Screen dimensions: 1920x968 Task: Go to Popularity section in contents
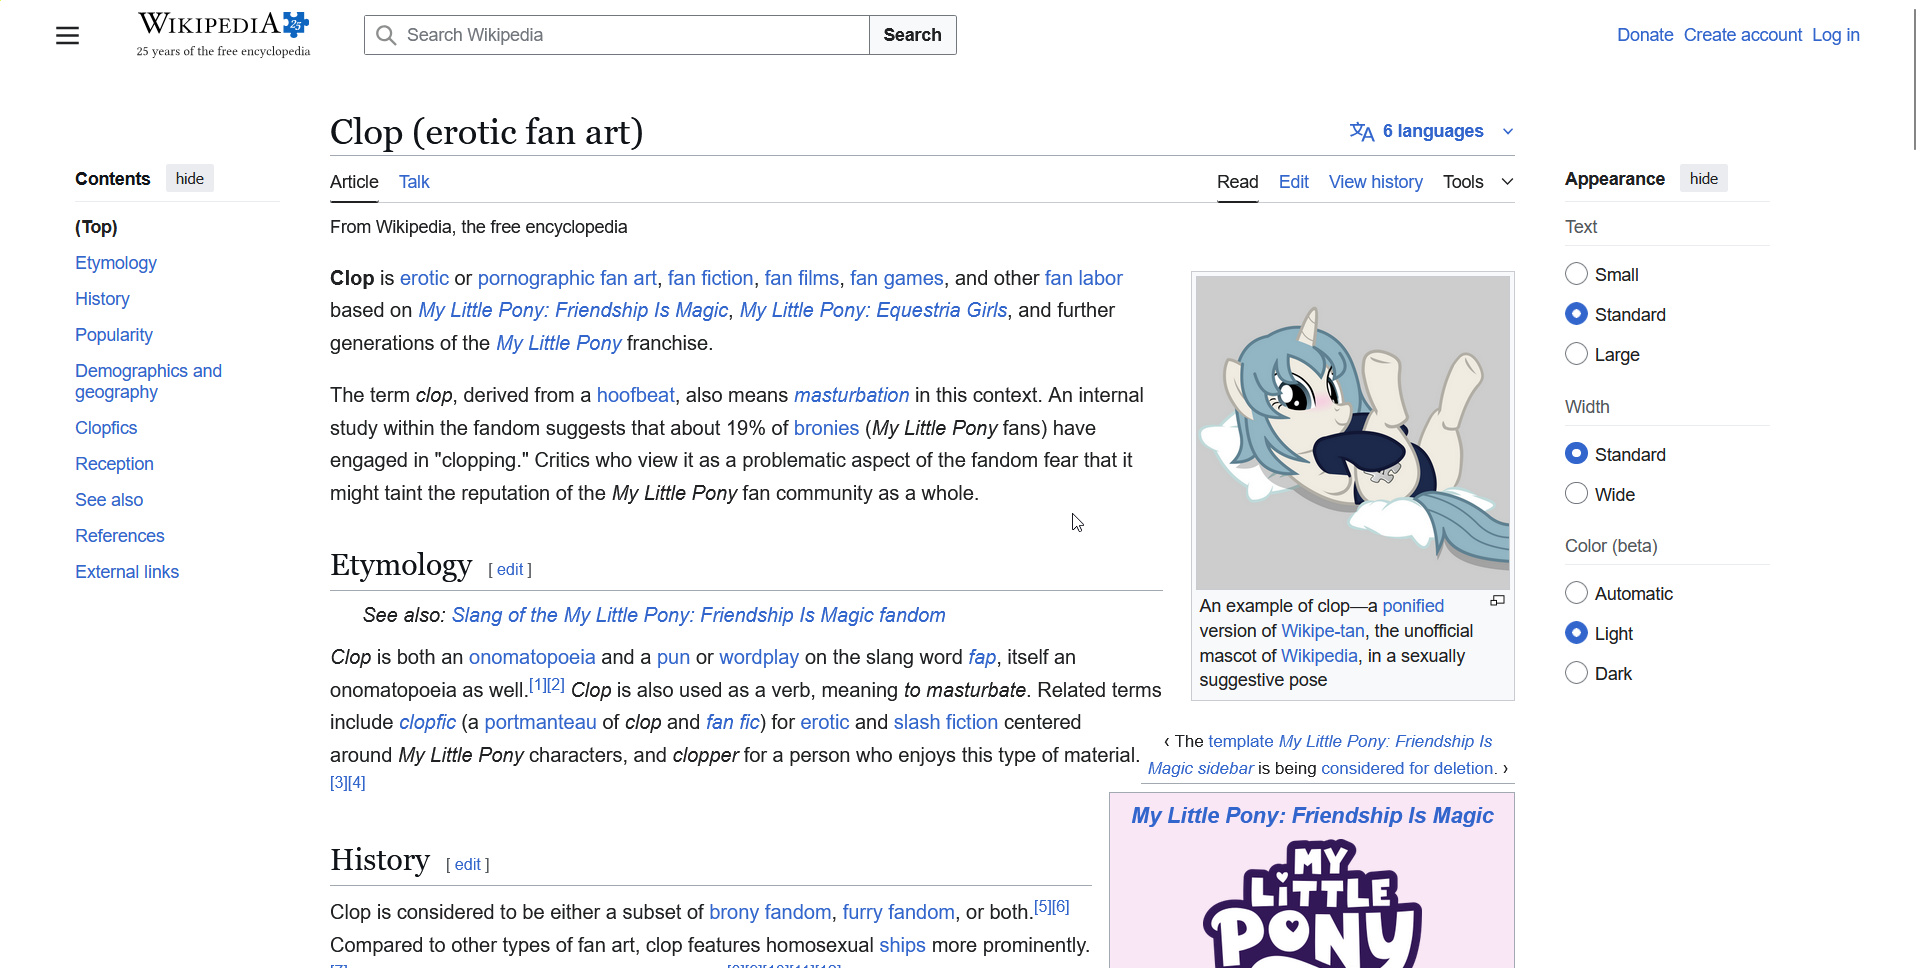[x=114, y=335]
